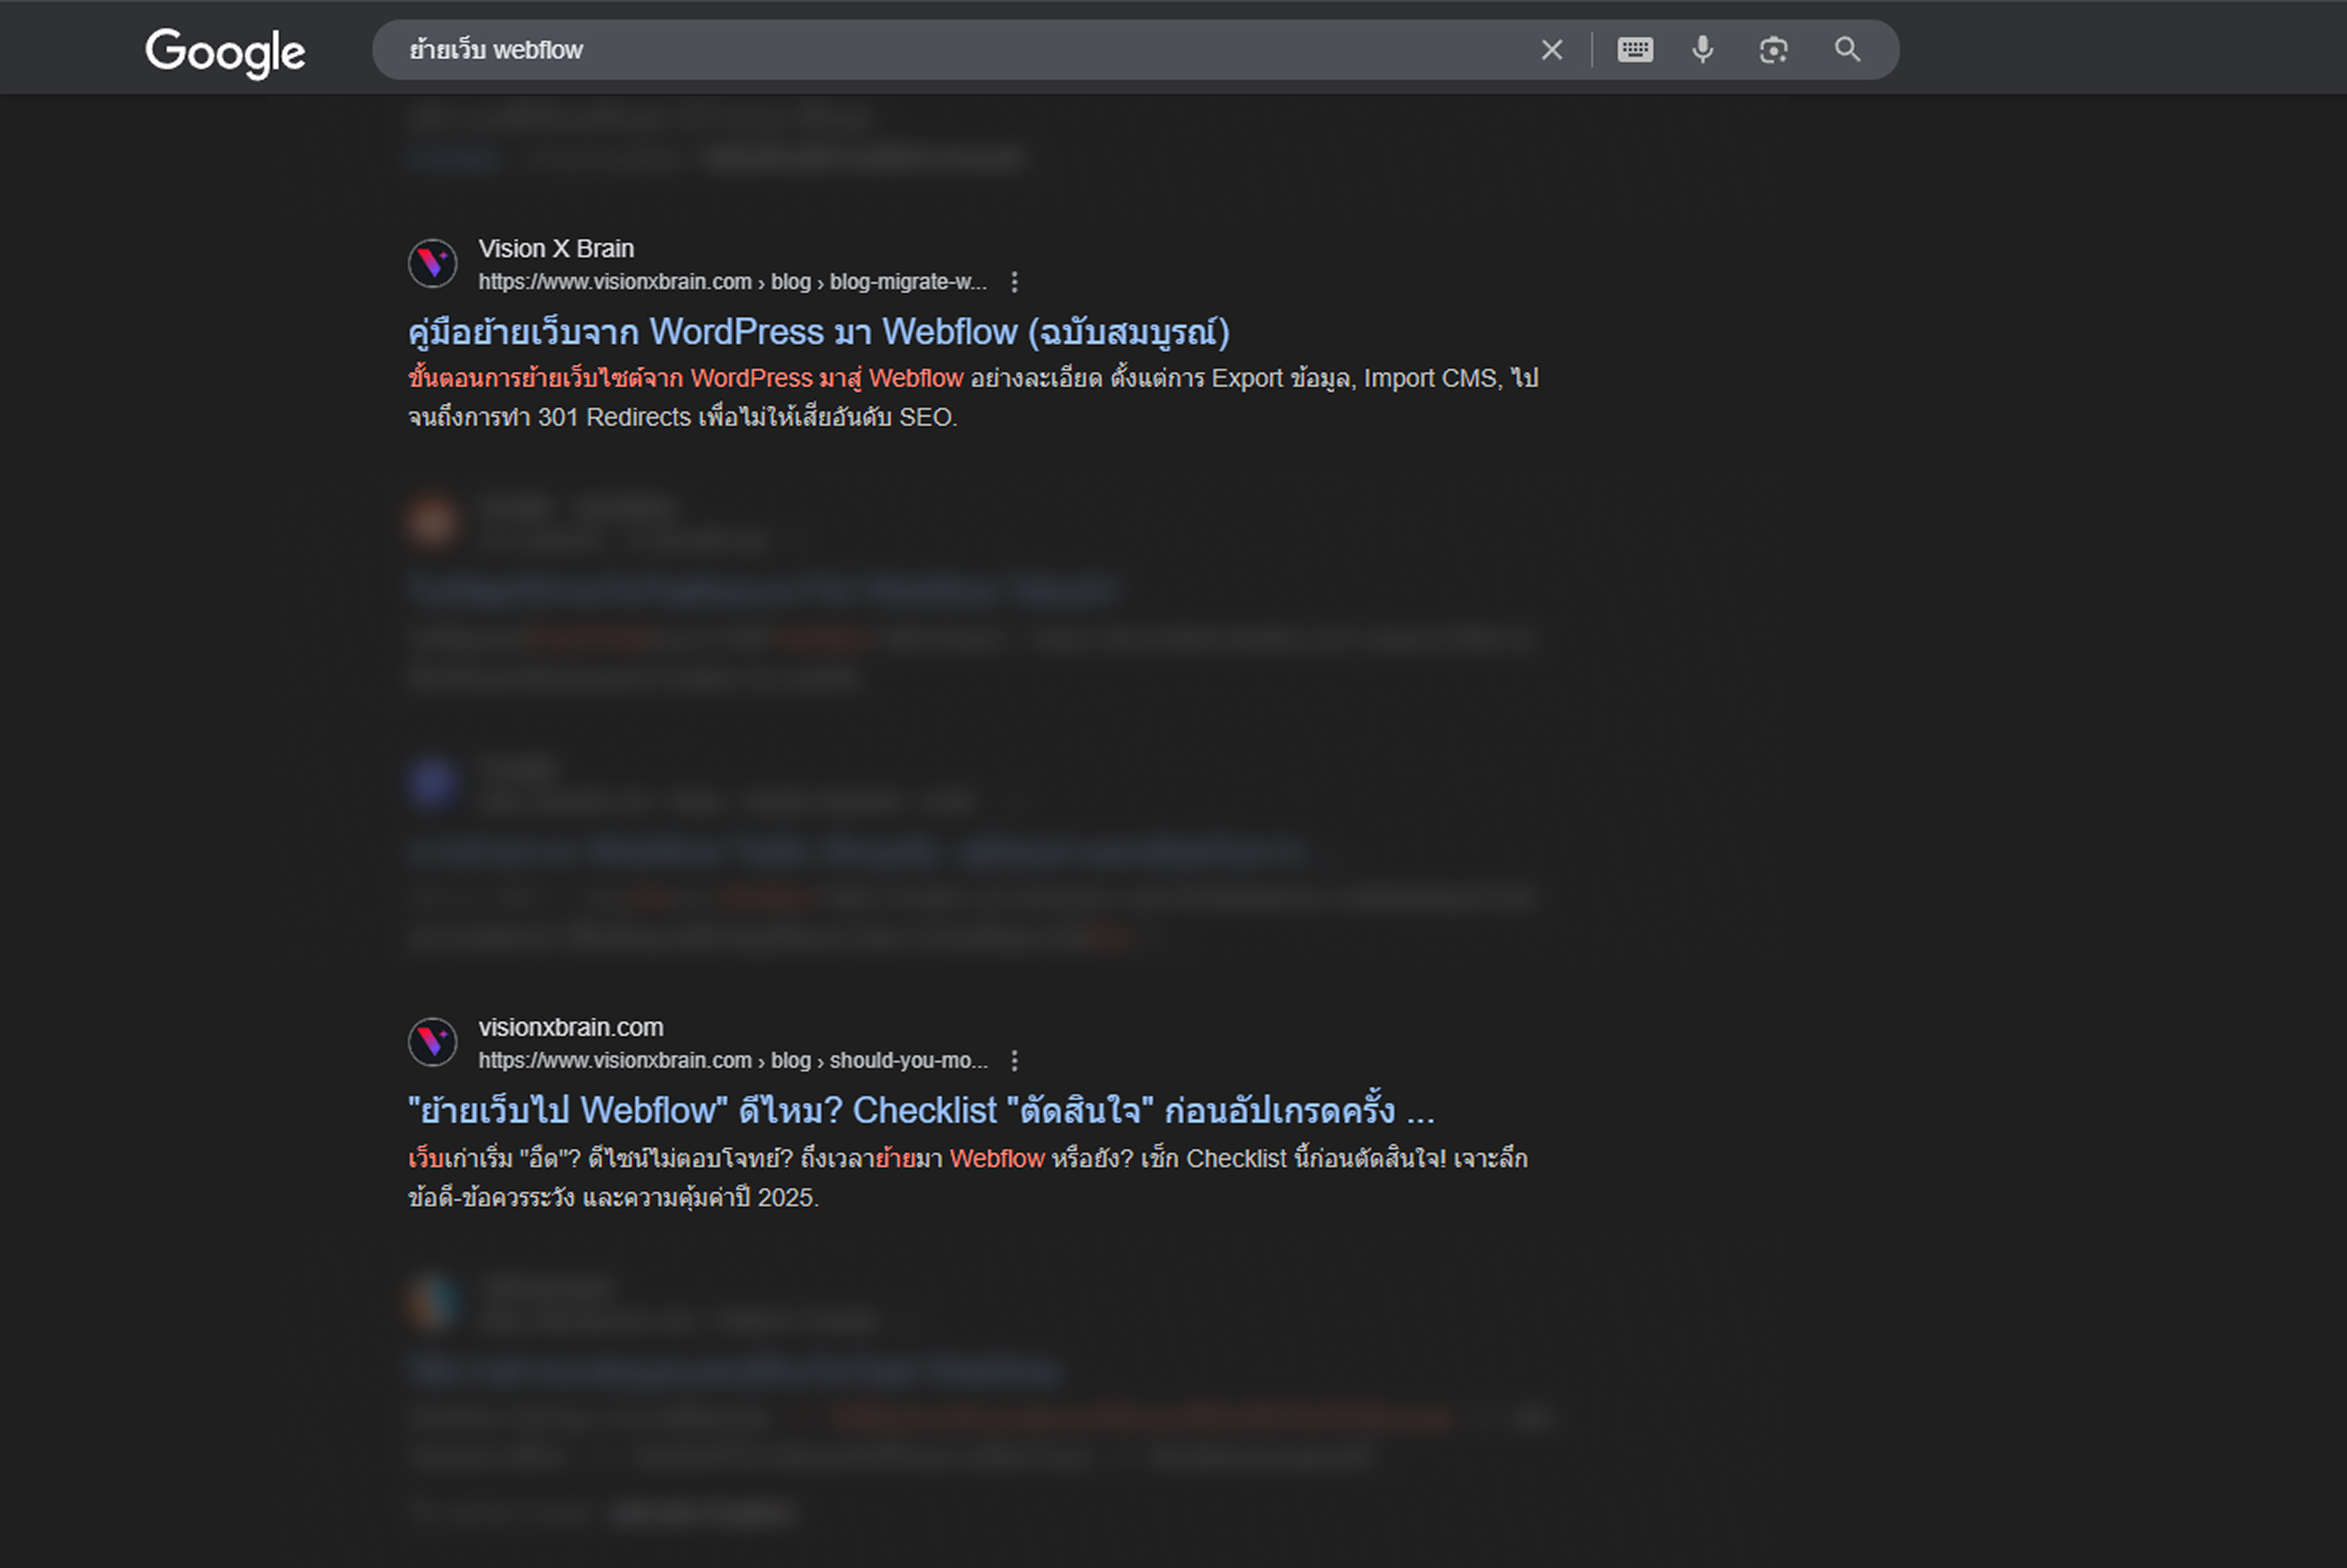Click the snippet mentioning 301 Redirects SEO

[973, 398]
